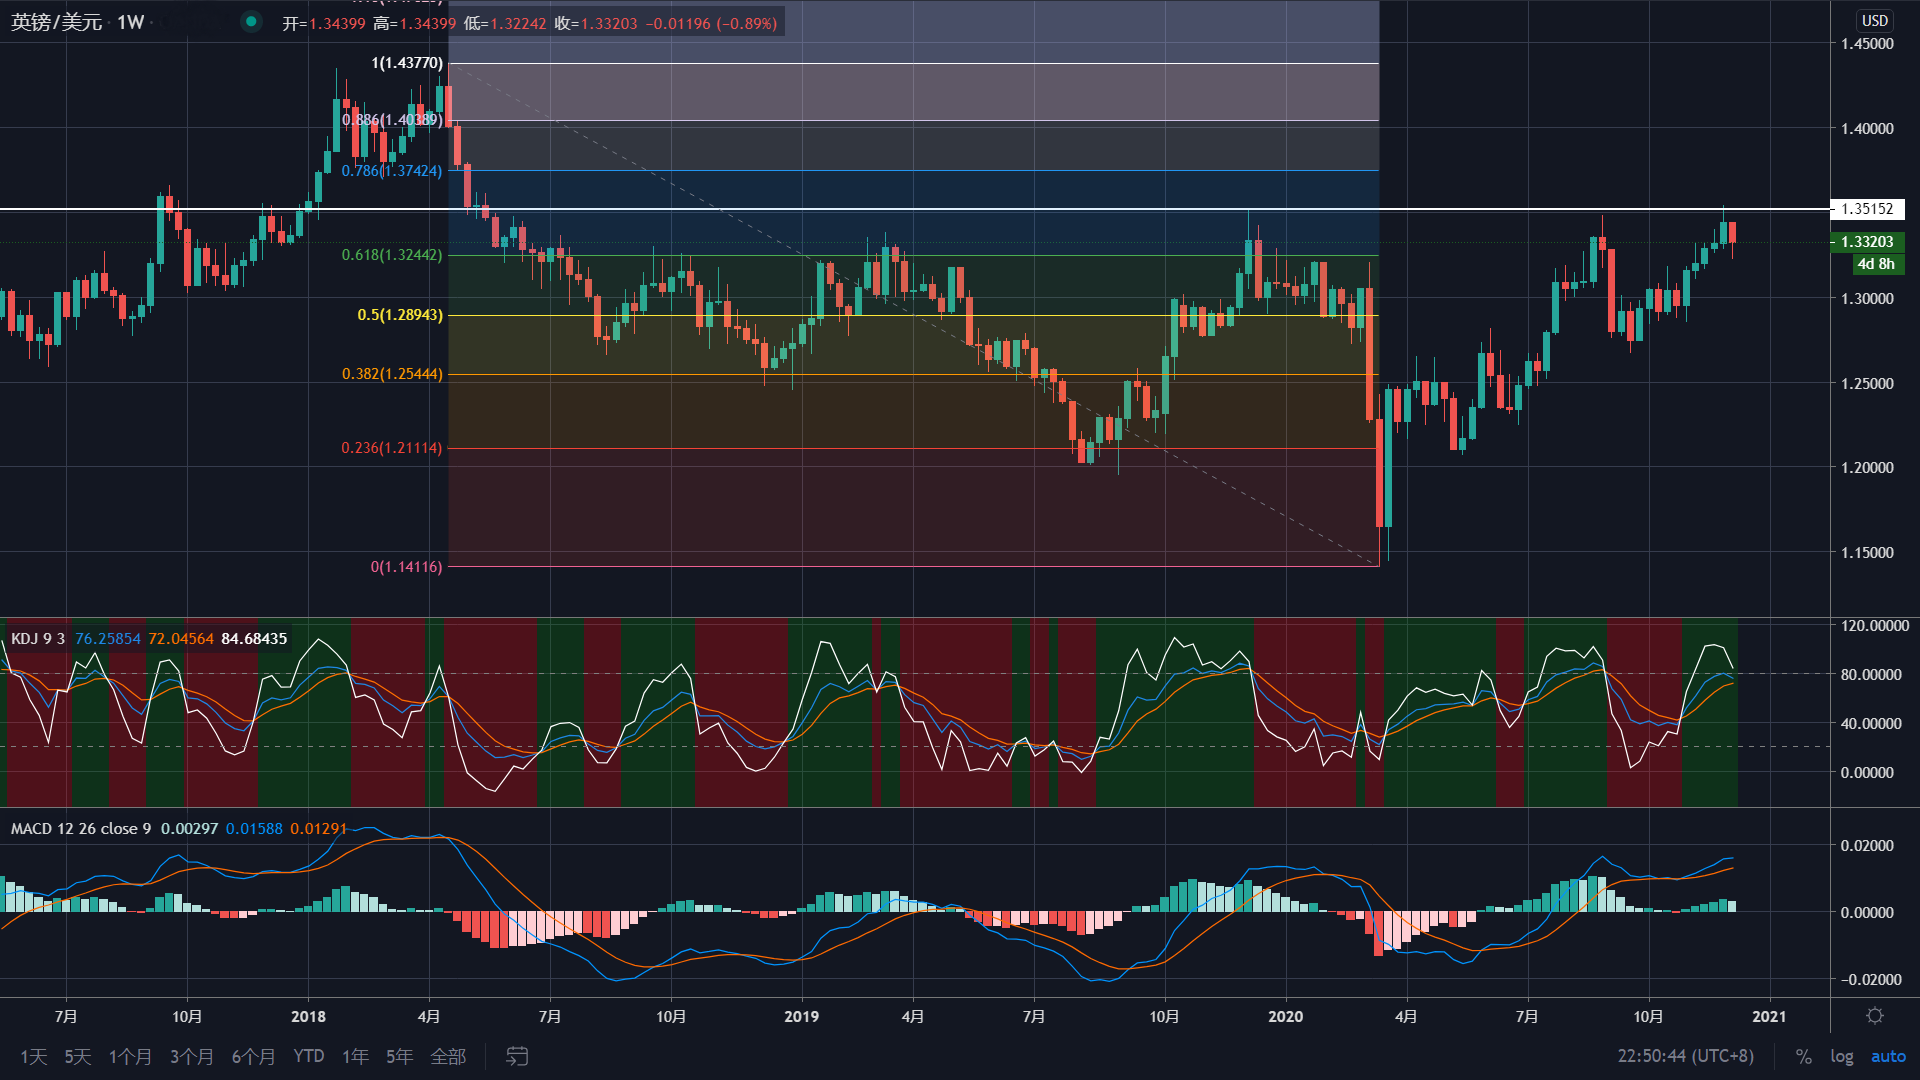Open chart settings gear near time axis
This screenshot has height=1080, width=1920.
tap(1875, 1016)
